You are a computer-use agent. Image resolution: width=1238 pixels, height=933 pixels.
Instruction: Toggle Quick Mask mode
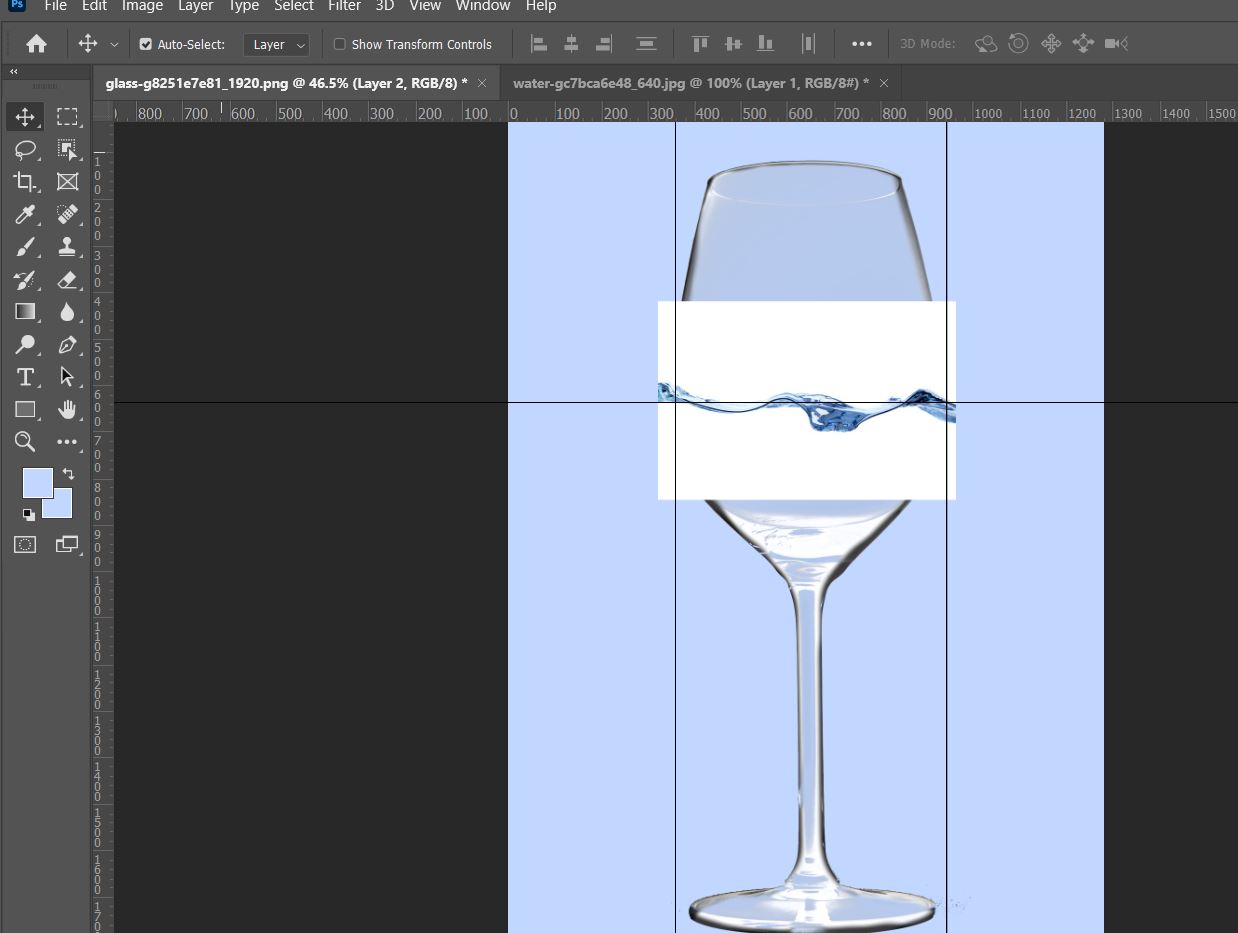tap(25, 544)
